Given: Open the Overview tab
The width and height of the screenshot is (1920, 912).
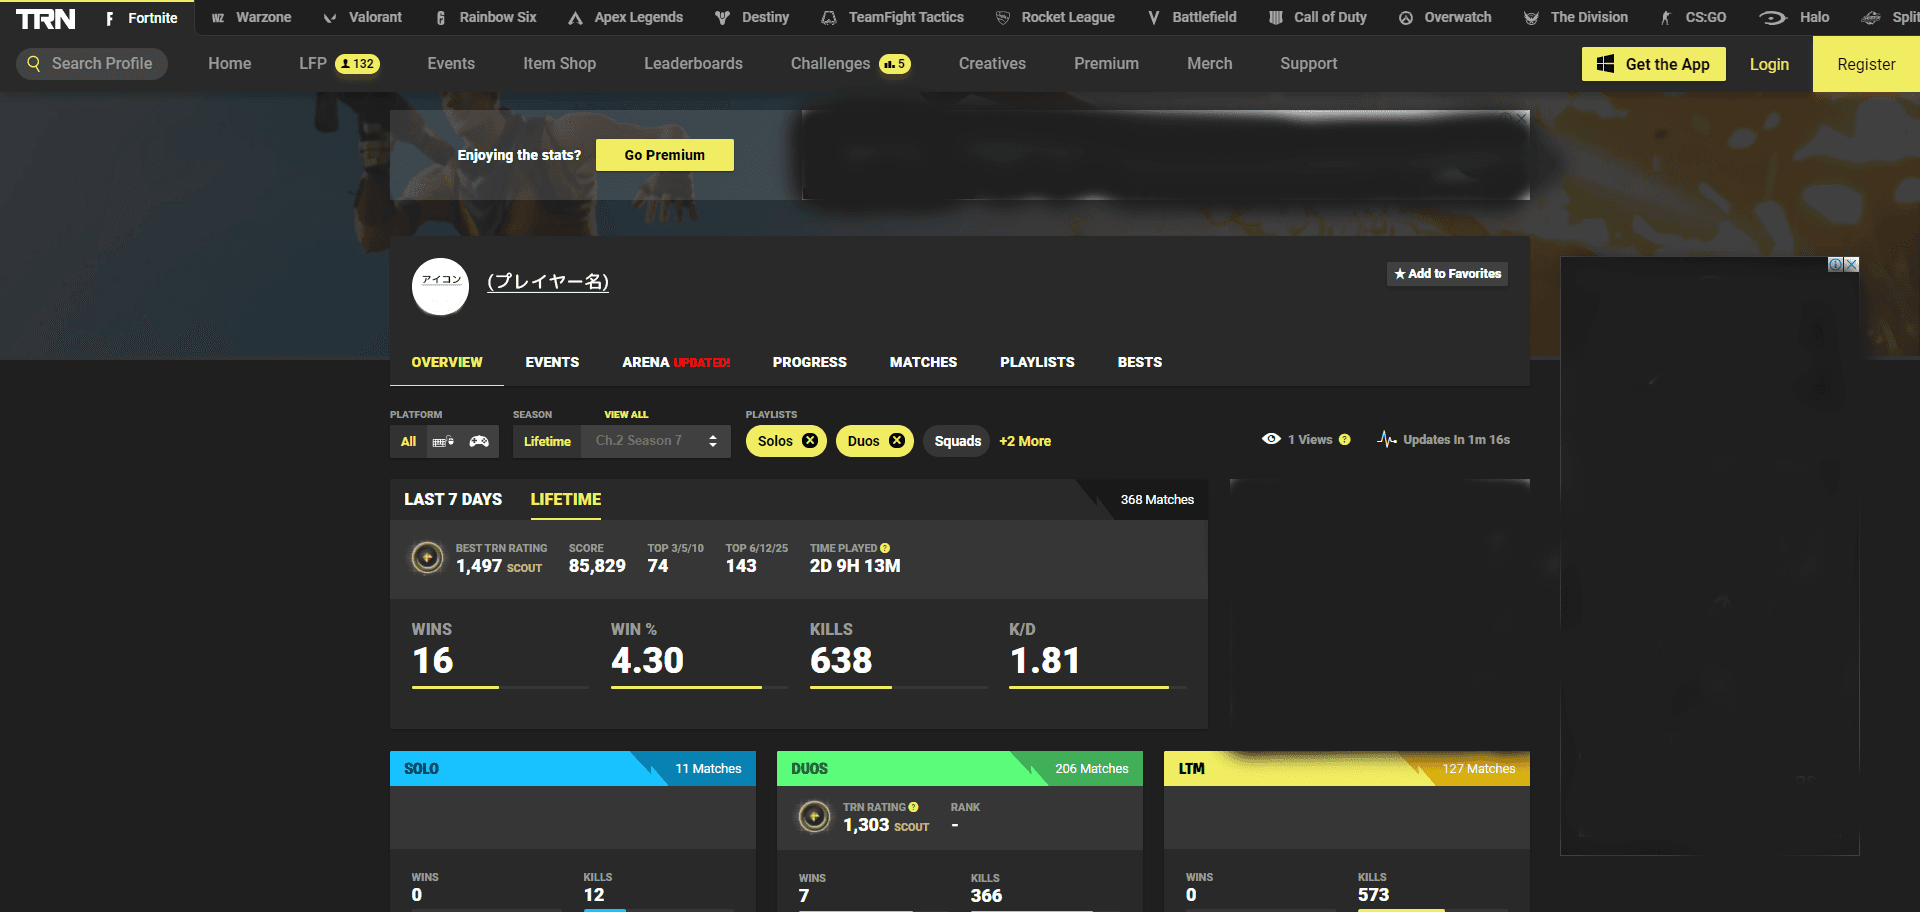Looking at the screenshot, I should pos(447,362).
